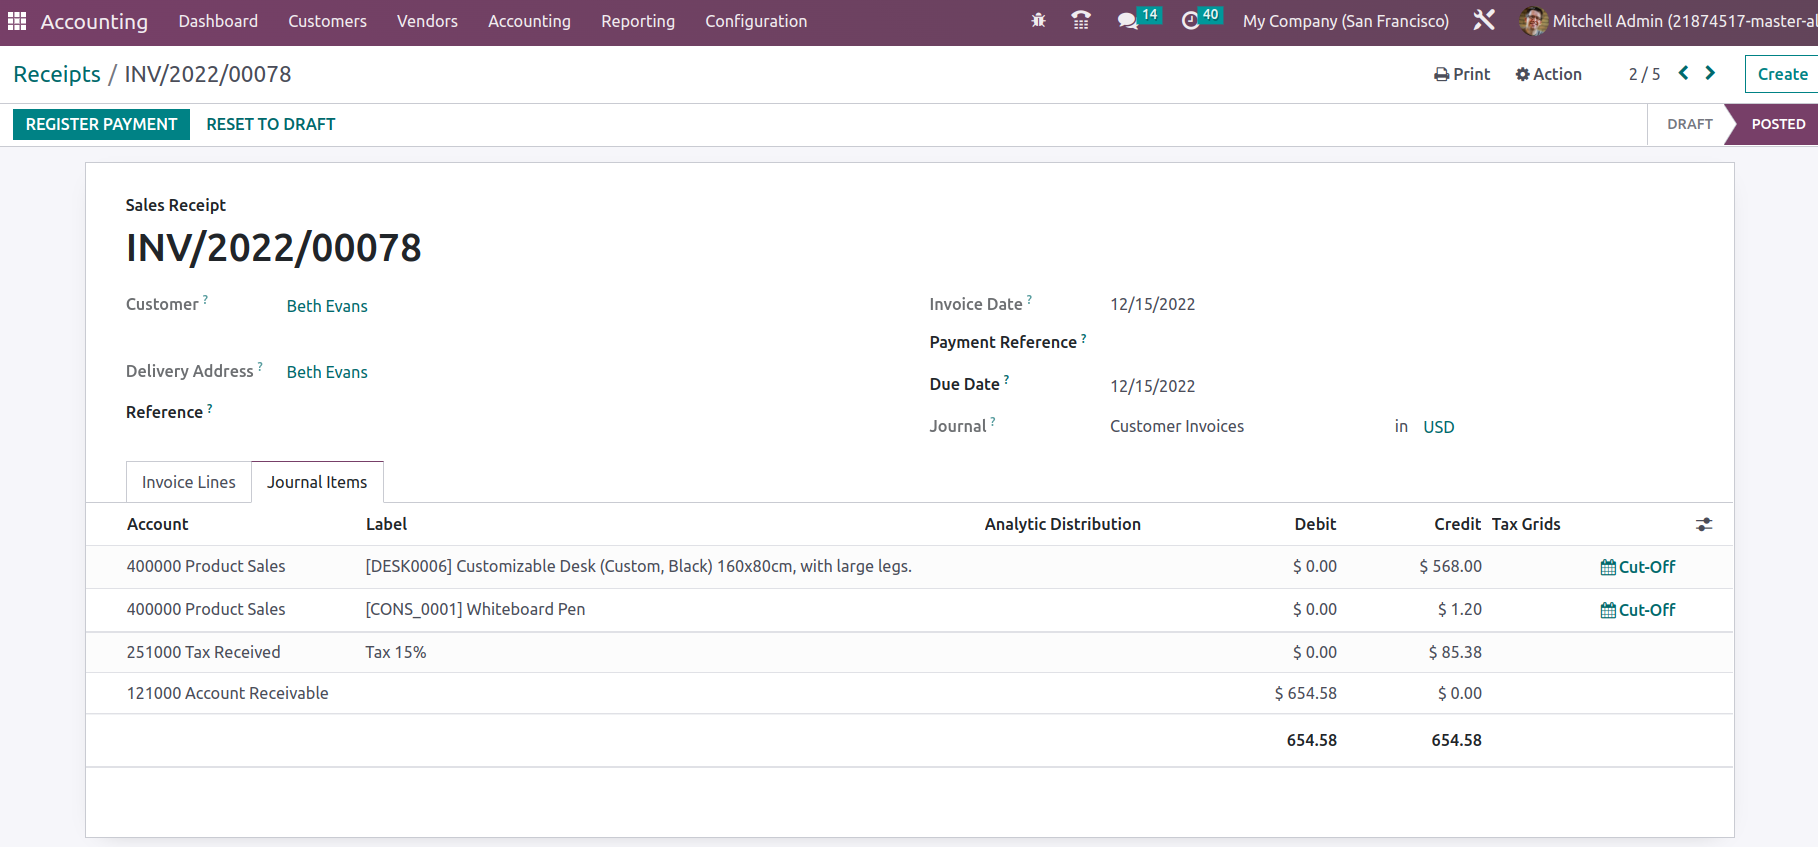The image size is (1818, 847).
Task: Click the Due Date 12/15/2022 value
Action: click(1152, 386)
